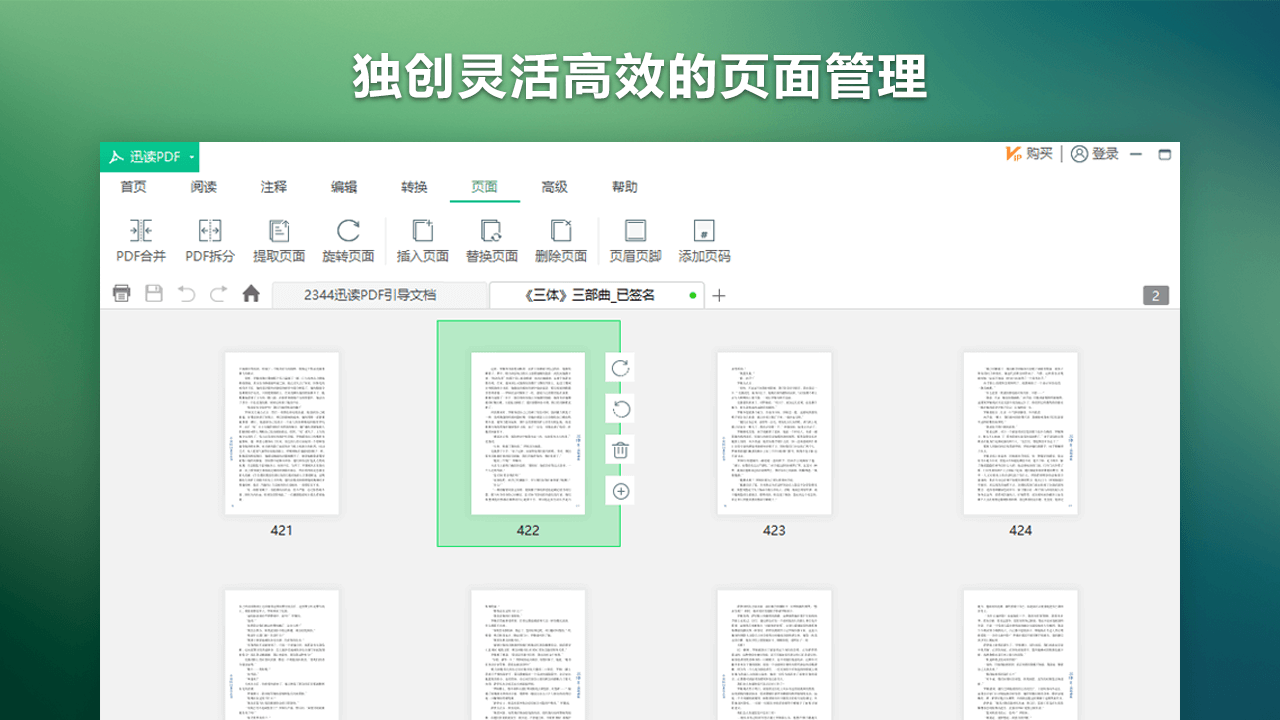Viewport: 1280px width, 720px height.
Task: Rotate page 422 clockwise
Action: click(x=620, y=368)
